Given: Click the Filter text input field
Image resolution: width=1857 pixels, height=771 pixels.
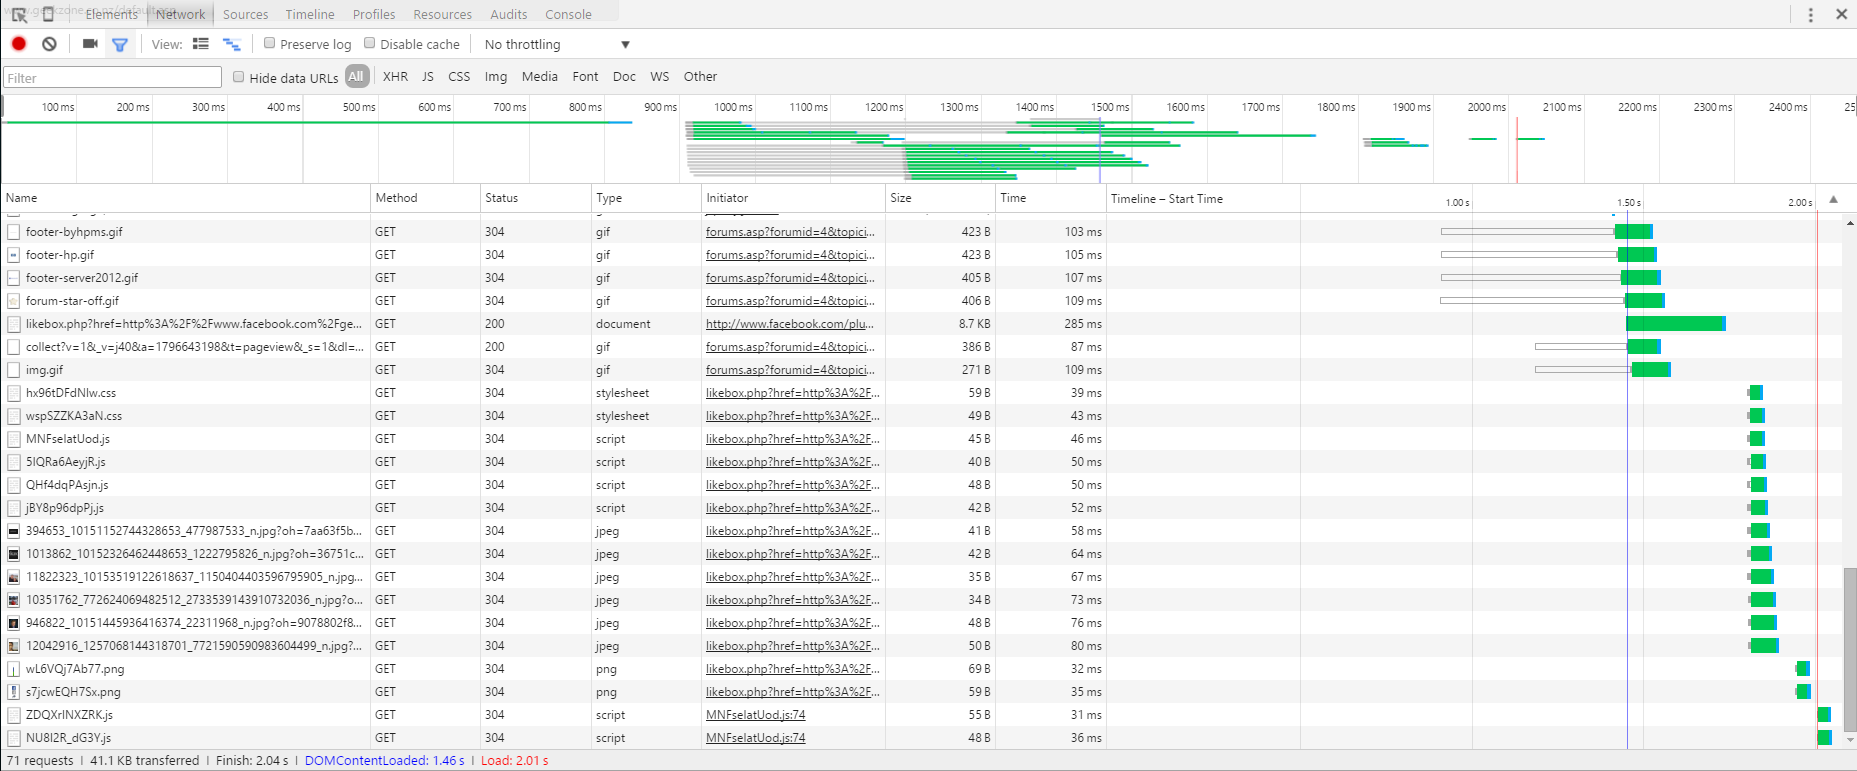Looking at the screenshot, I should [x=112, y=78].
